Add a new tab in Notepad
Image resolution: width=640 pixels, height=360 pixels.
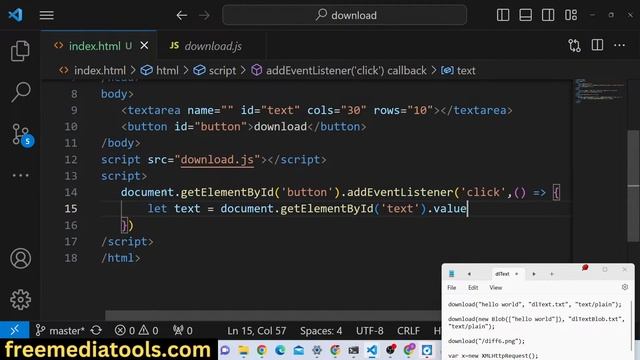click(551, 274)
